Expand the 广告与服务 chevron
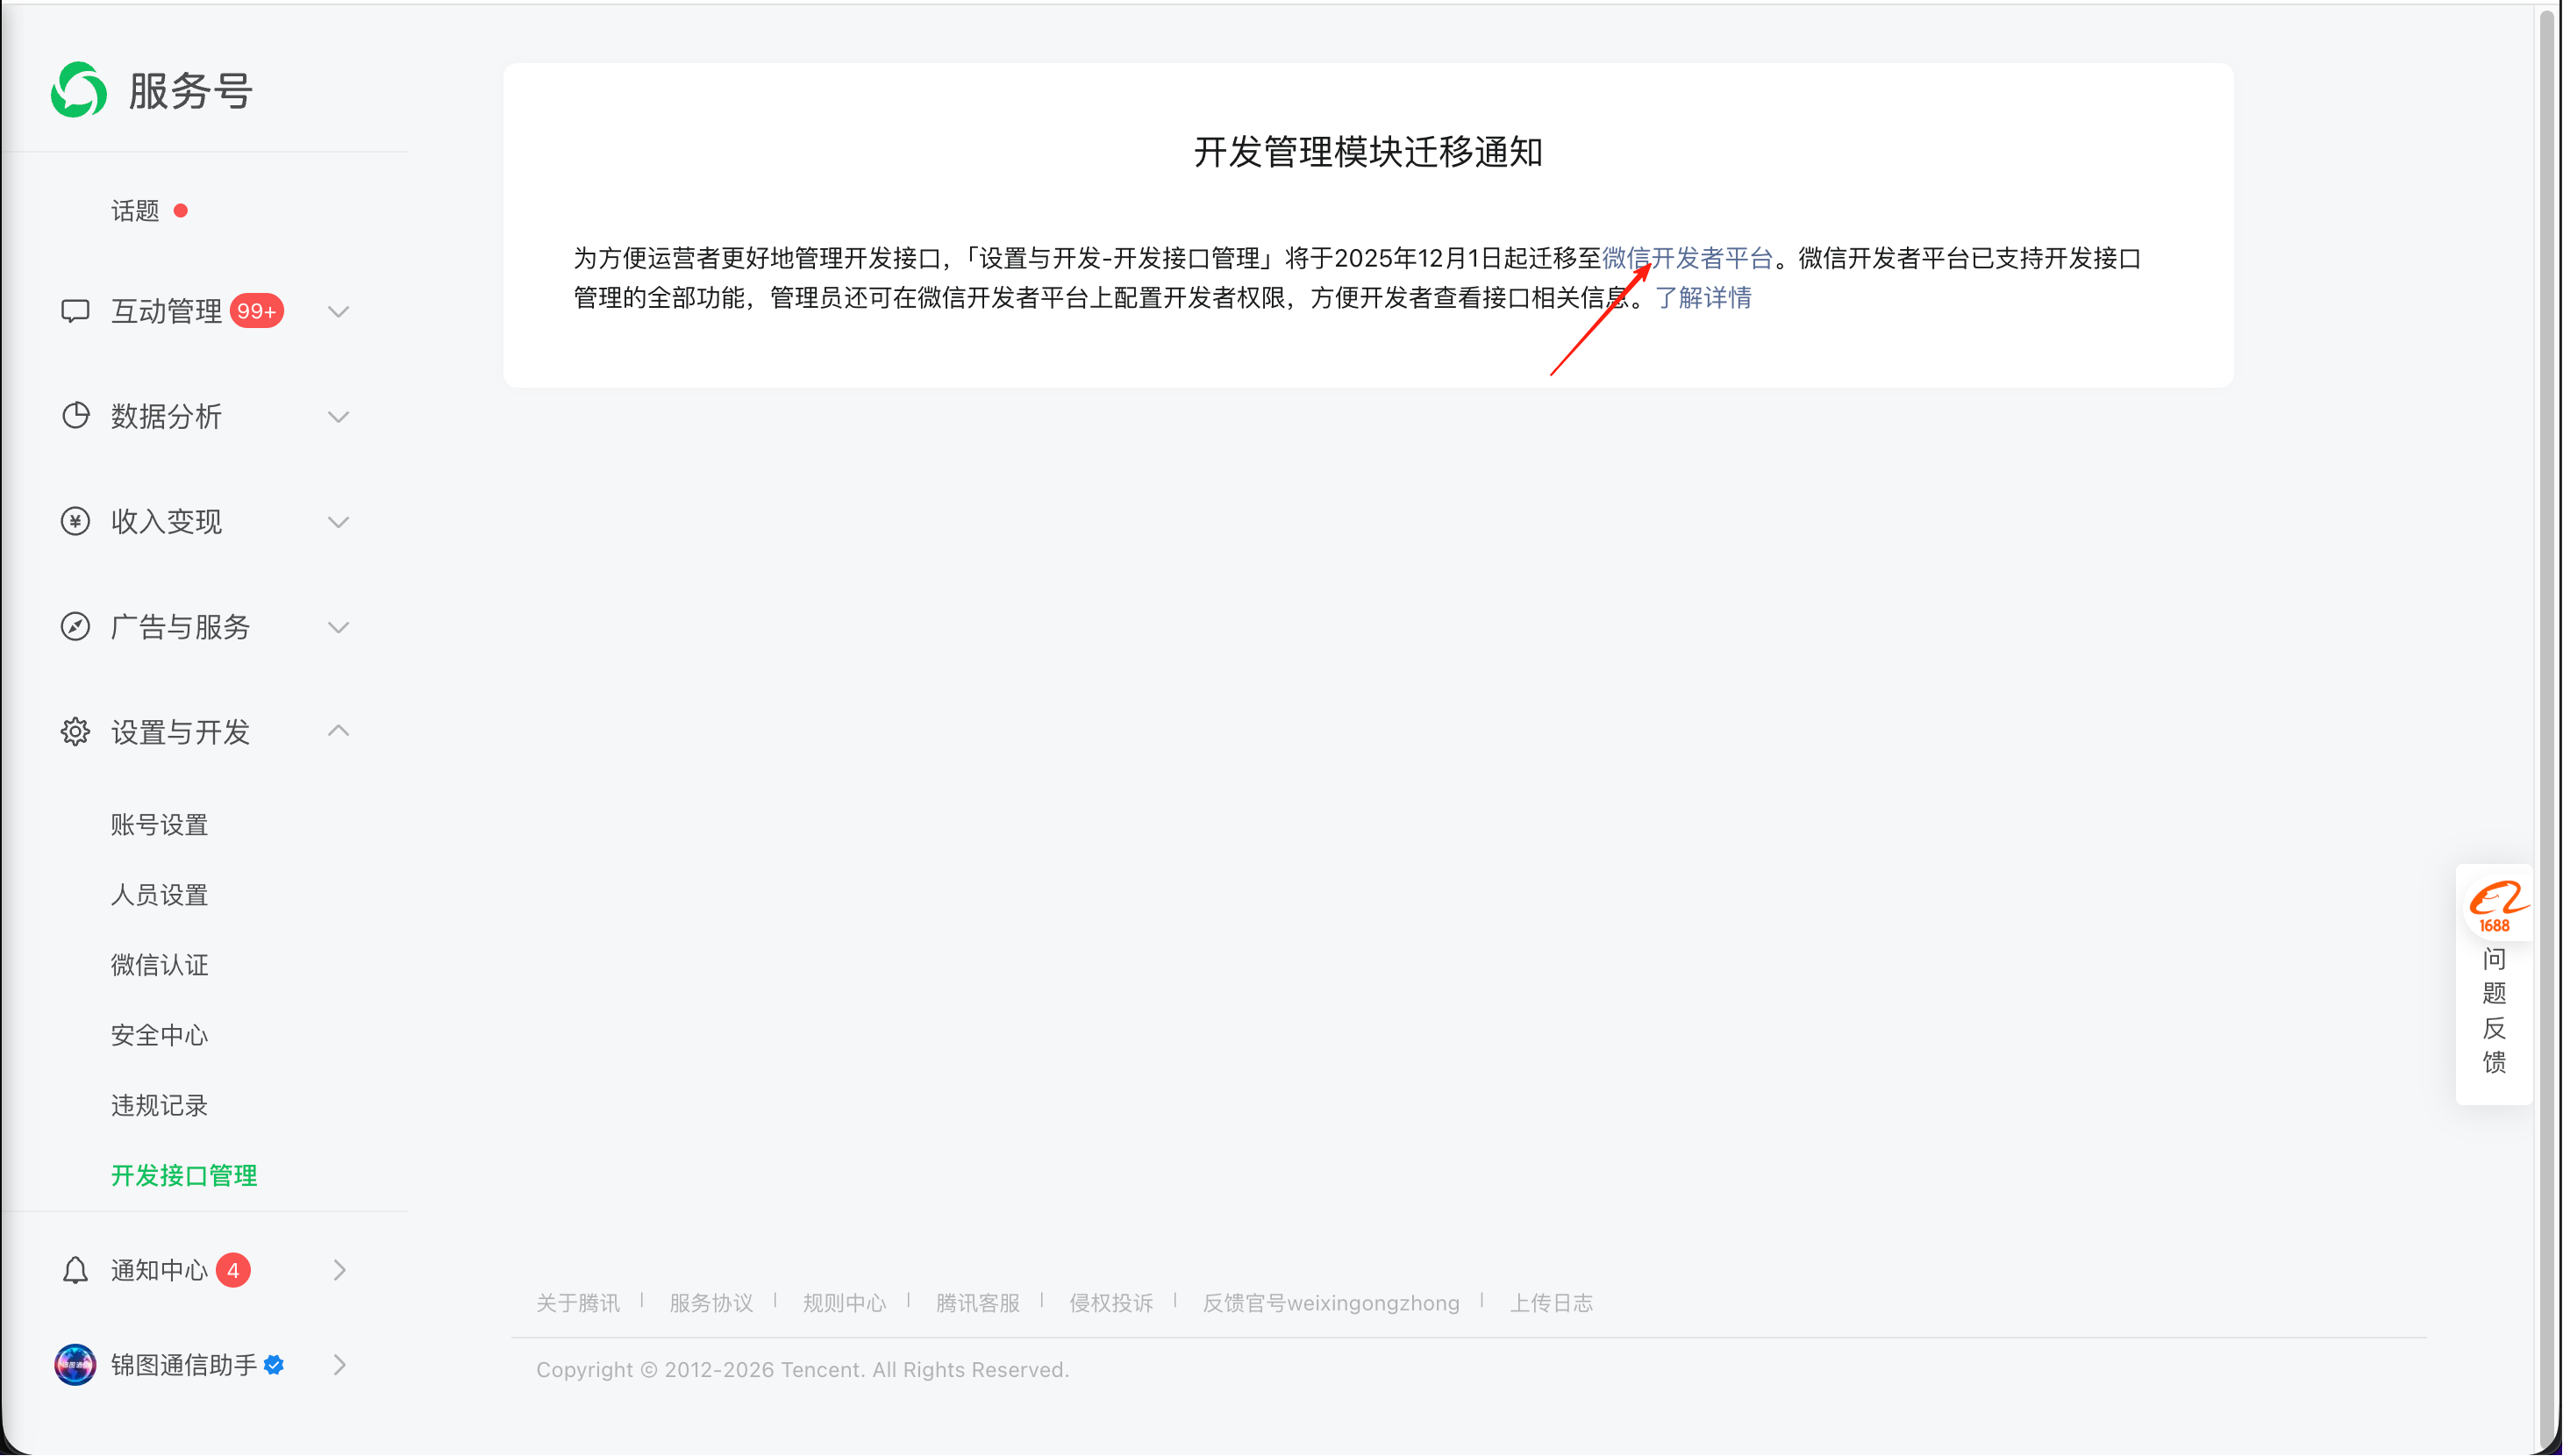Image resolution: width=2563 pixels, height=1456 pixels. (x=339, y=628)
